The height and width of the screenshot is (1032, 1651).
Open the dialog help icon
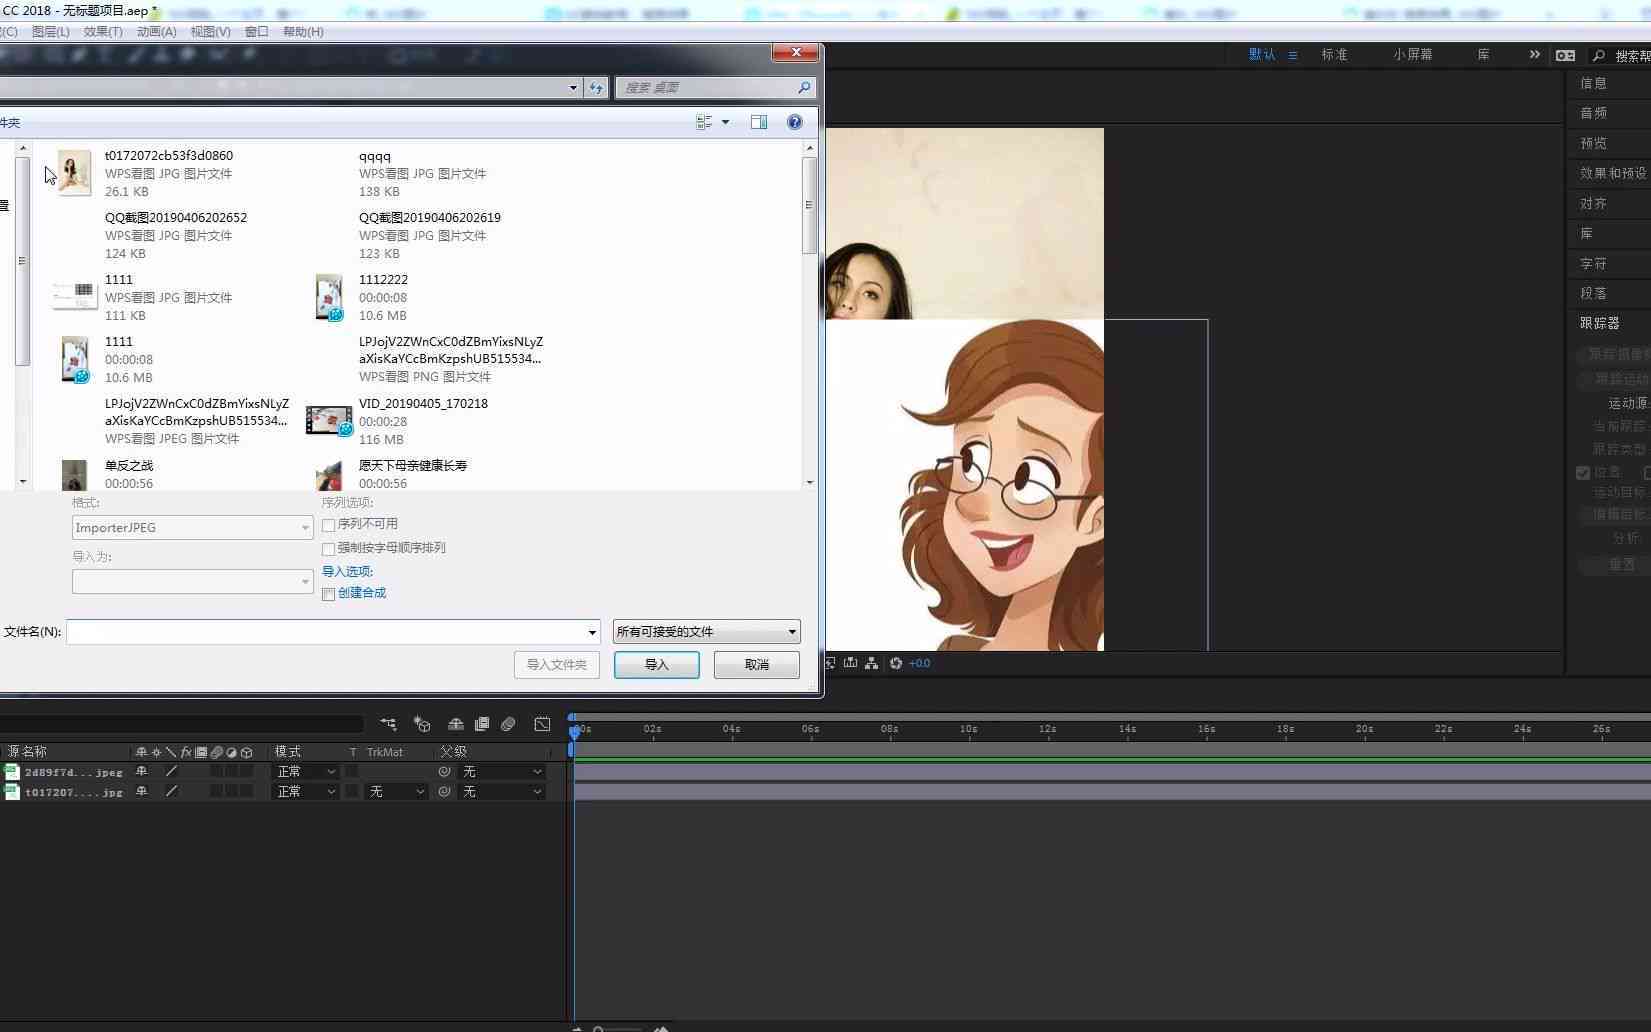click(795, 122)
